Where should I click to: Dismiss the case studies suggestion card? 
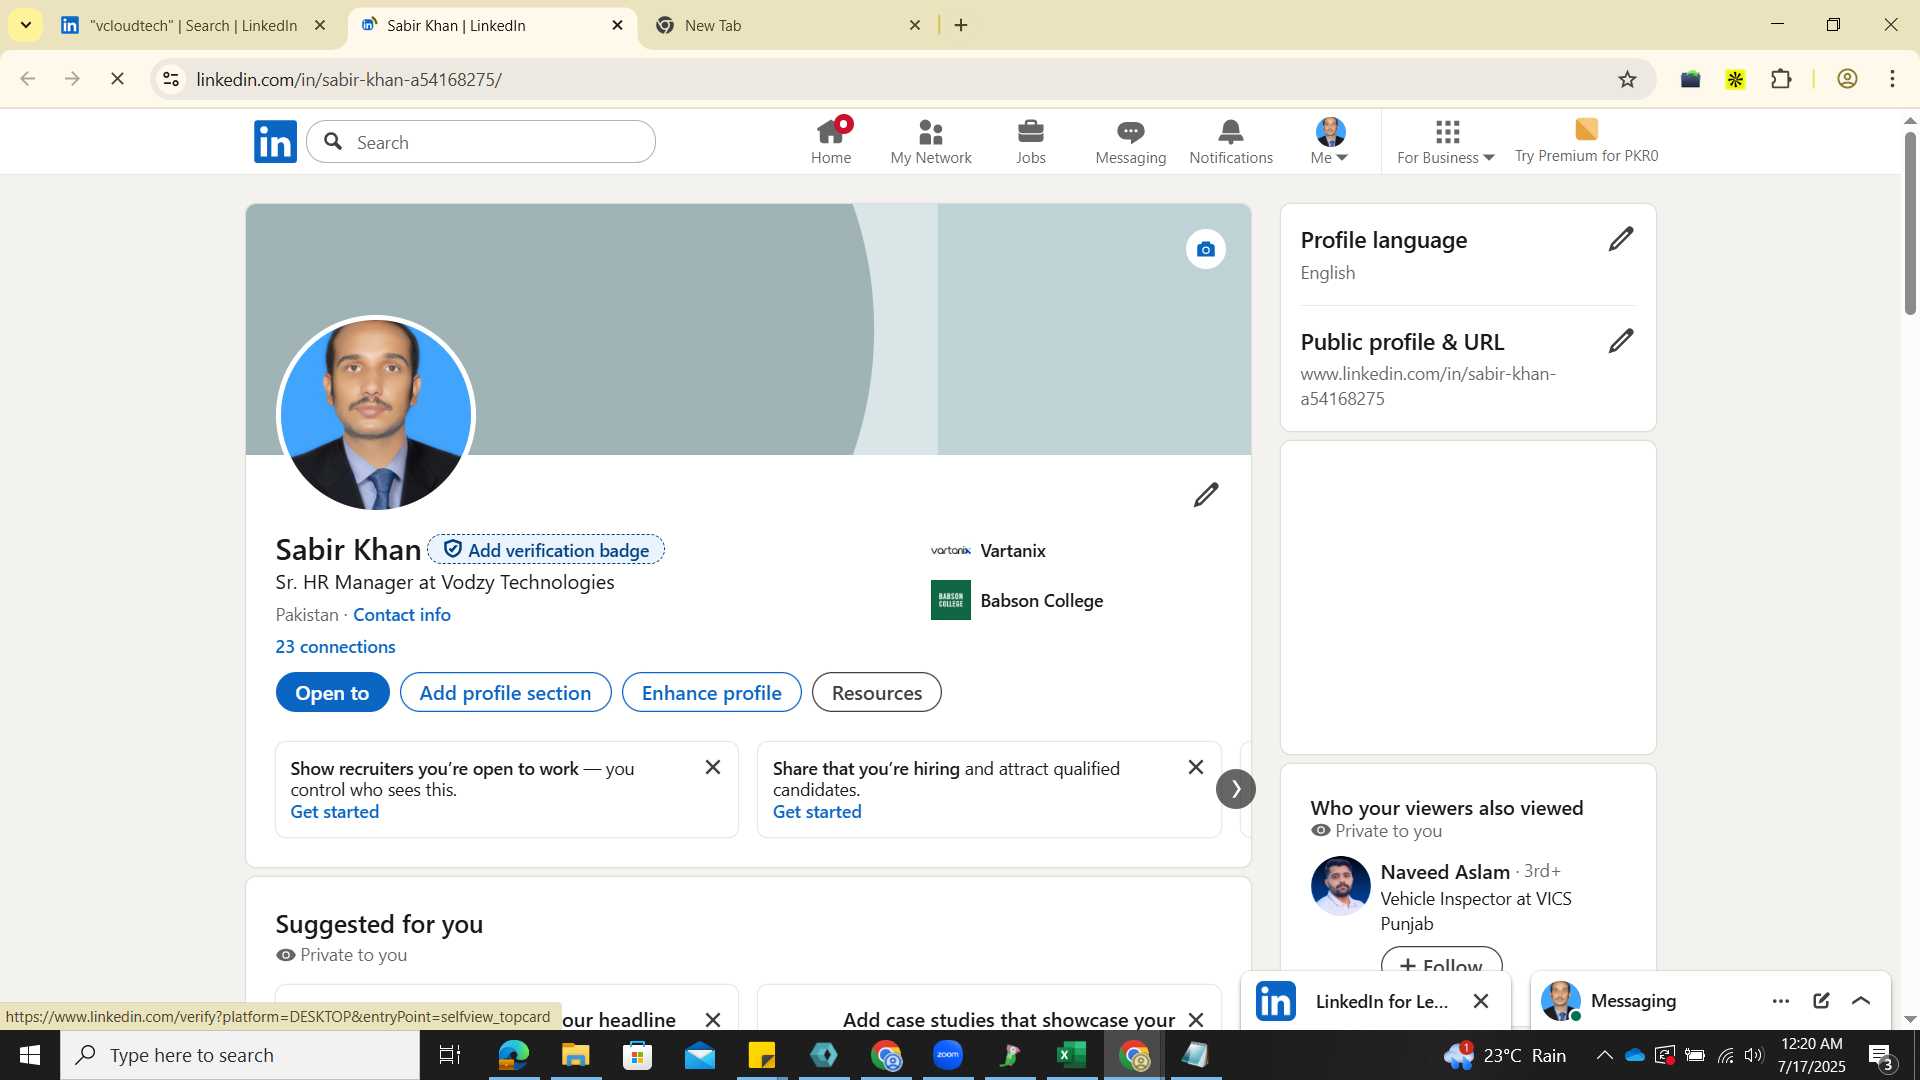pyautogui.click(x=1196, y=1019)
